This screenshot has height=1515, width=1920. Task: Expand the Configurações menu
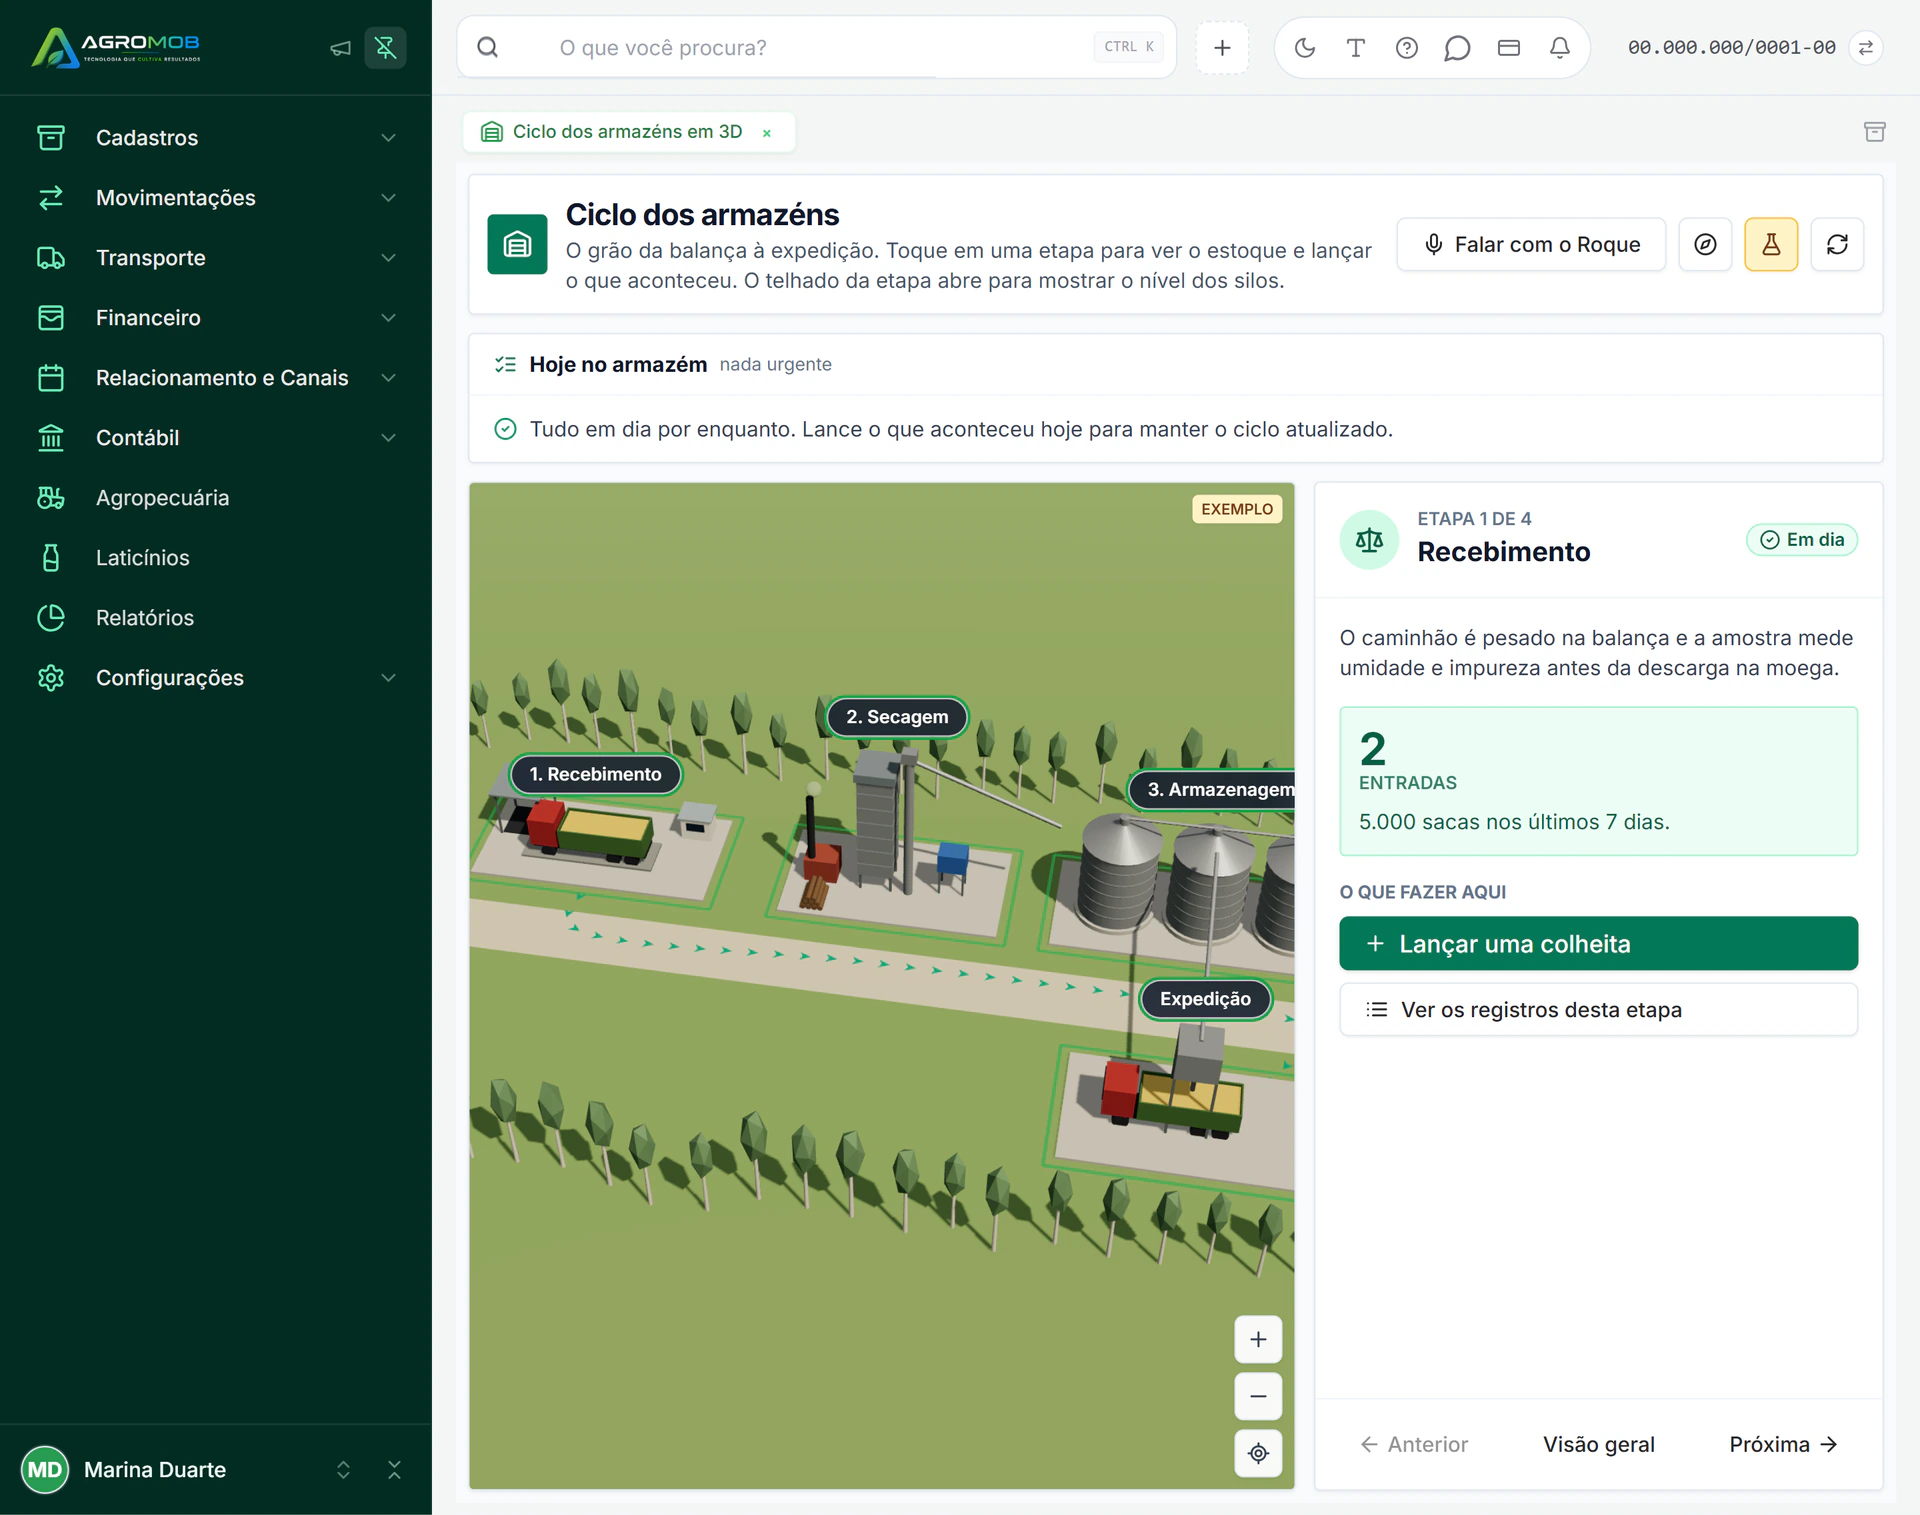pyautogui.click(x=216, y=678)
